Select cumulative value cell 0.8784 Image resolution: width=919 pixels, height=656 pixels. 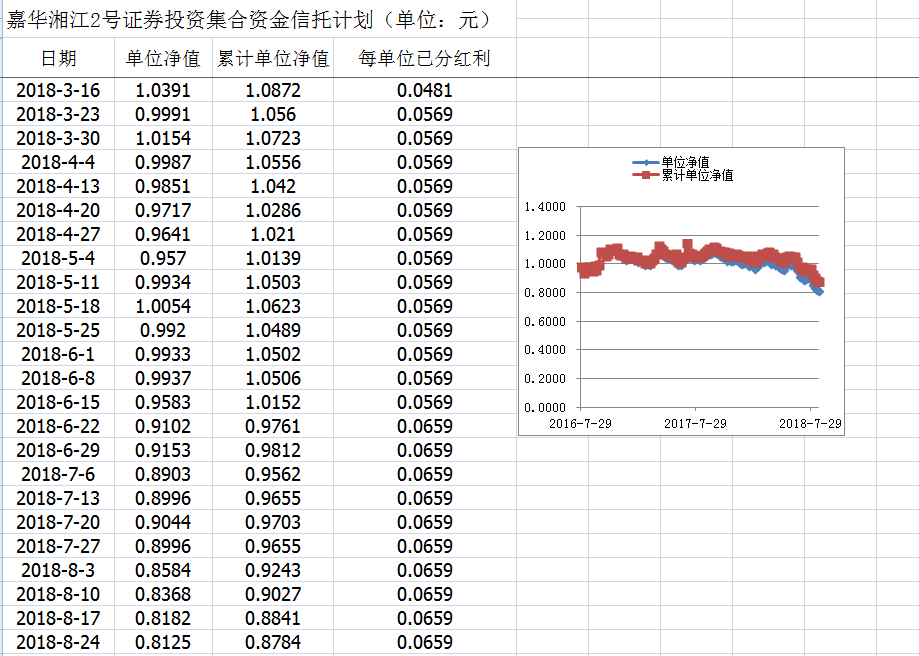pos(273,643)
